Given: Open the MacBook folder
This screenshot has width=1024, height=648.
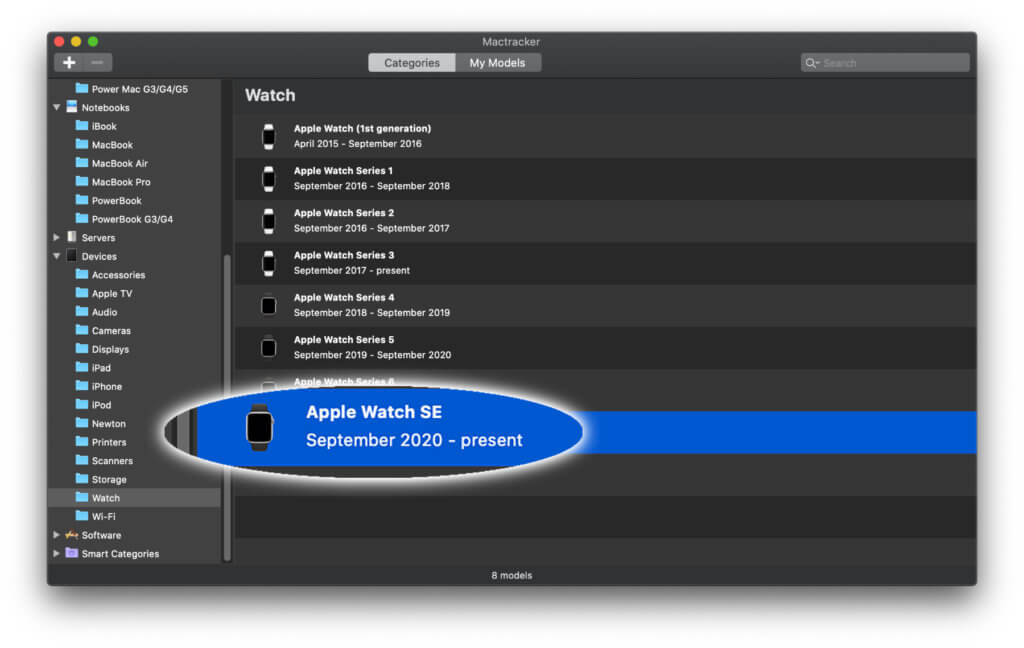Looking at the screenshot, I should tap(104, 144).
